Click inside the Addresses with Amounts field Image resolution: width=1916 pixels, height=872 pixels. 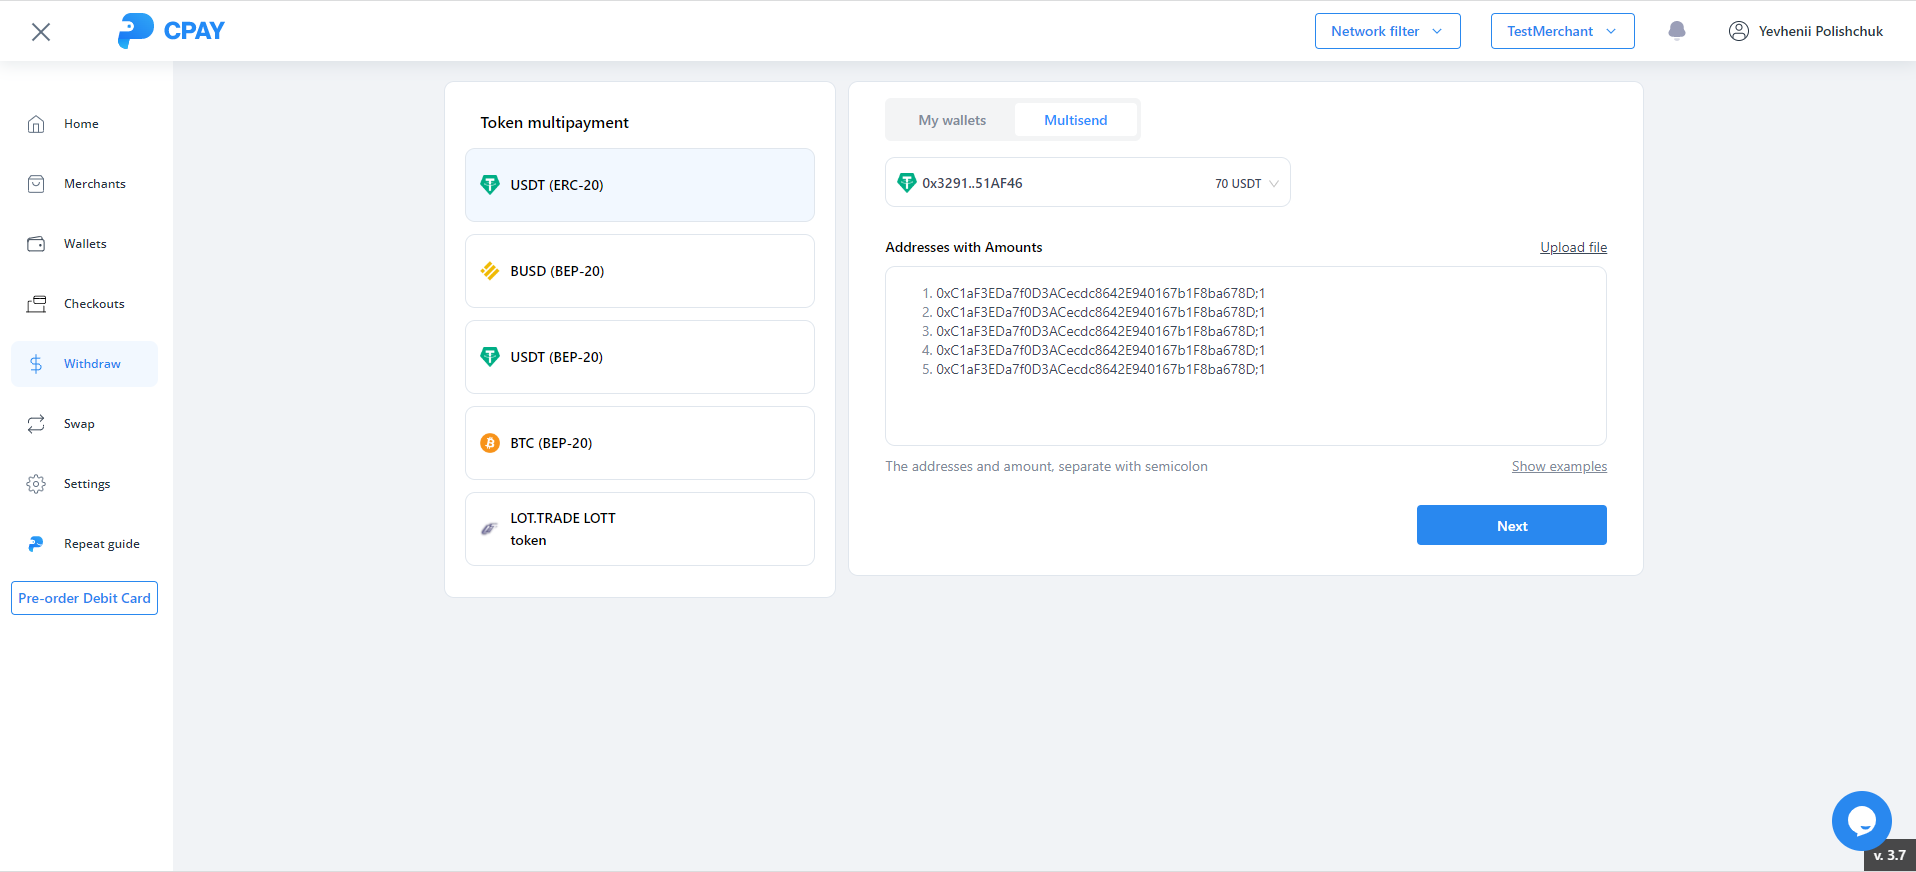pos(1245,400)
